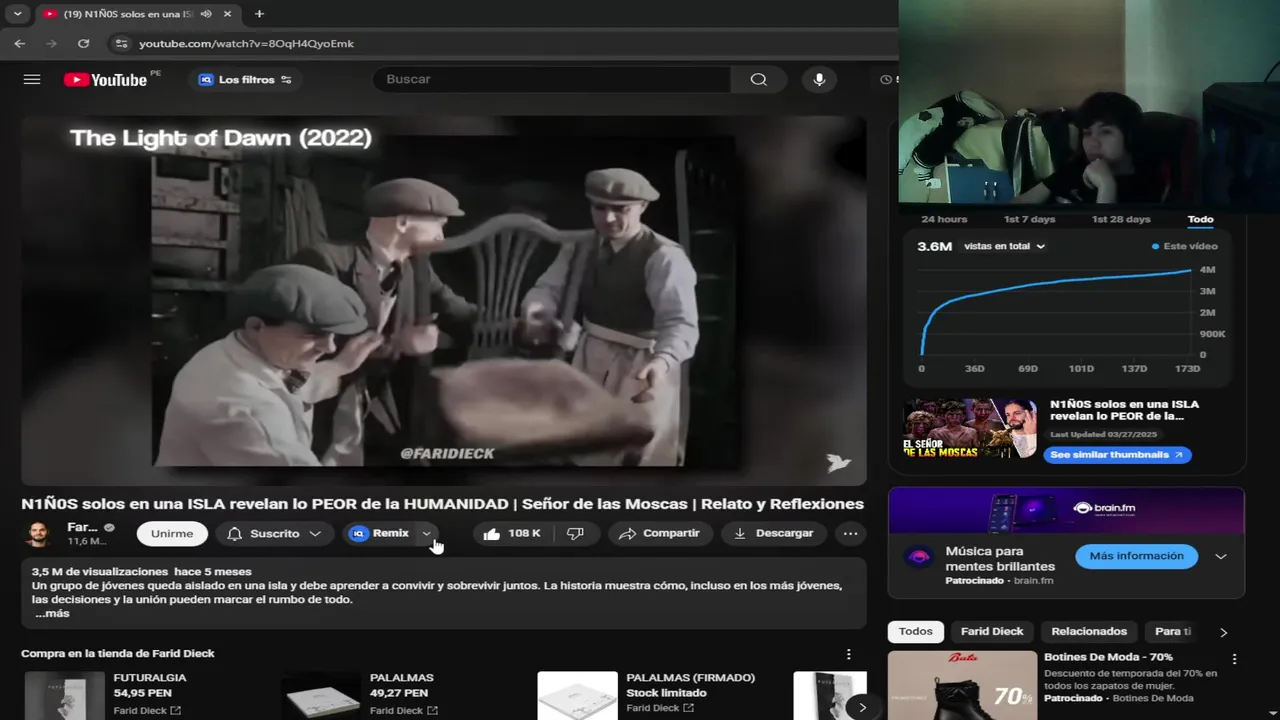Expand the brain.fm ad chevron

1221,556
